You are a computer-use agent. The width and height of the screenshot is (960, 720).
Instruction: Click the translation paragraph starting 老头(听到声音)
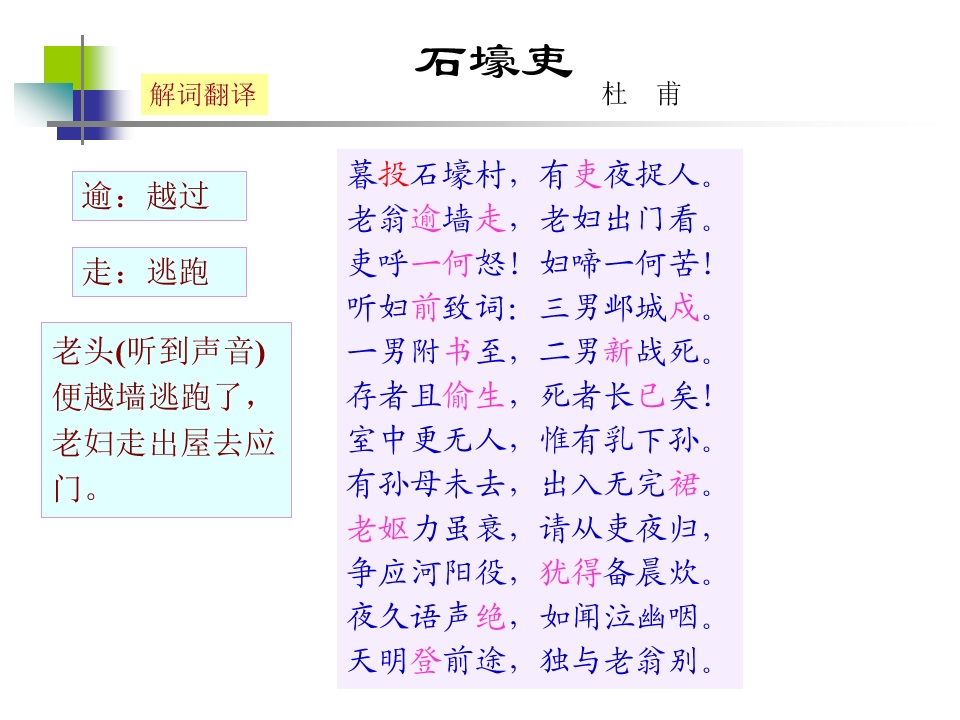click(x=167, y=420)
